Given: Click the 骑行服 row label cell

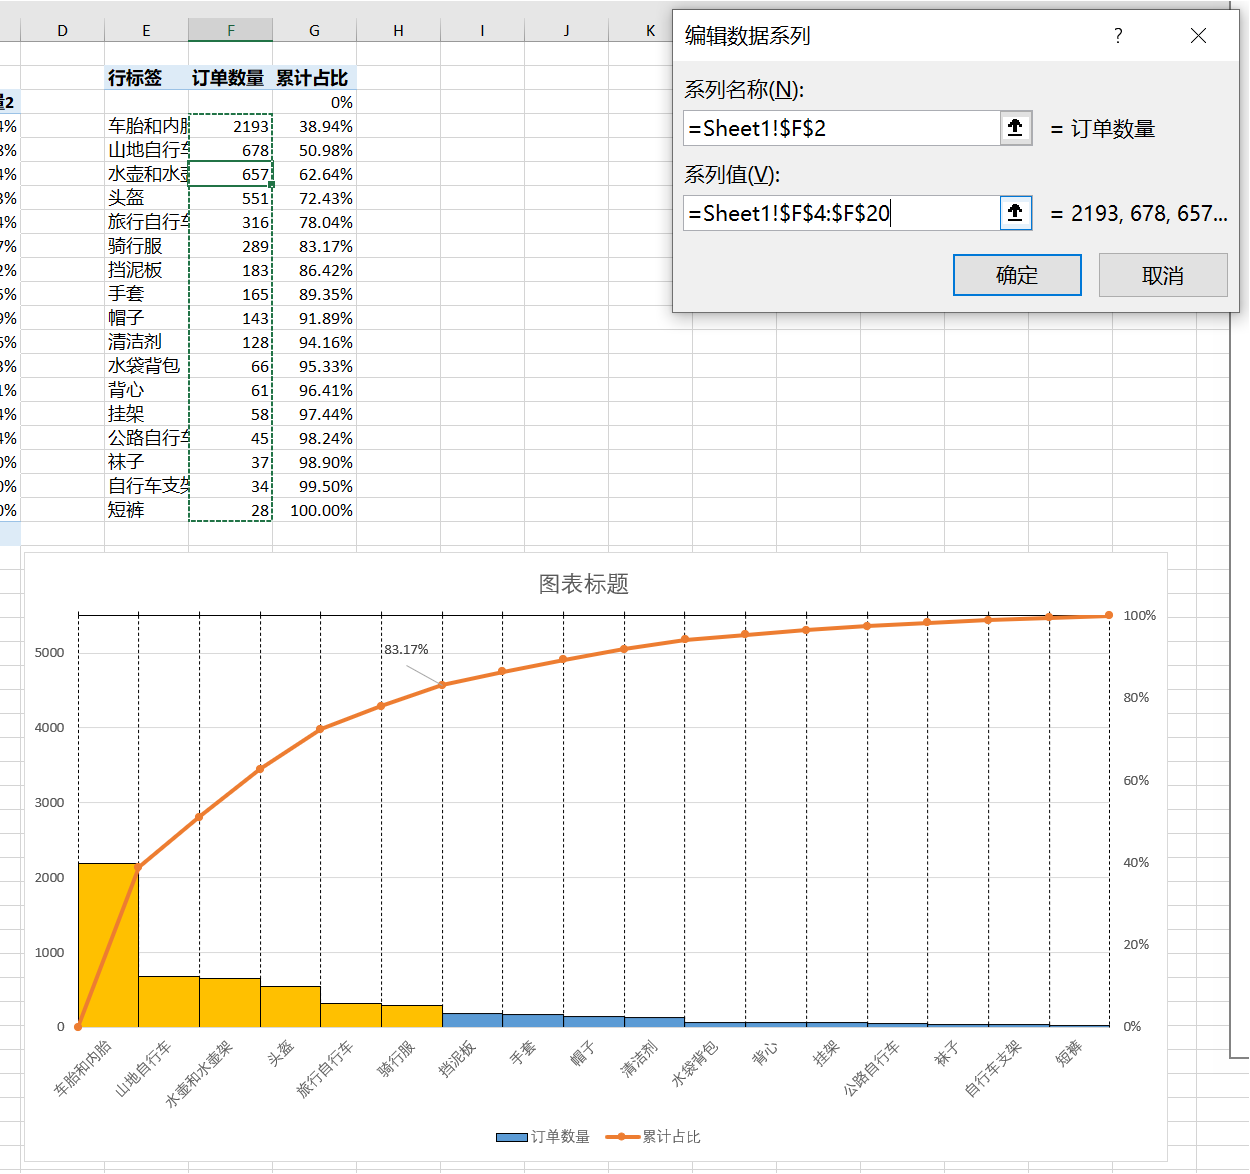Looking at the screenshot, I should click(x=146, y=246).
